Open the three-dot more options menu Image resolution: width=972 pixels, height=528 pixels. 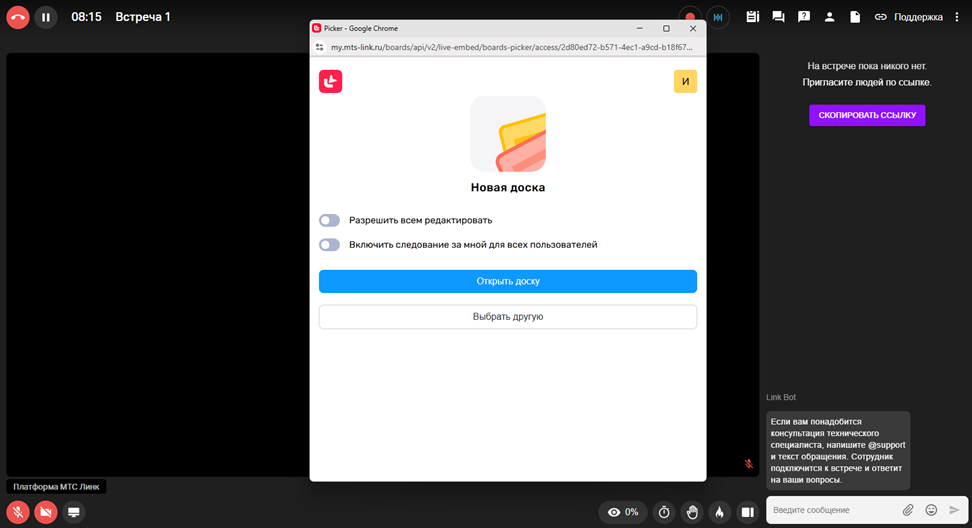pyautogui.click(x=957, y=17)
